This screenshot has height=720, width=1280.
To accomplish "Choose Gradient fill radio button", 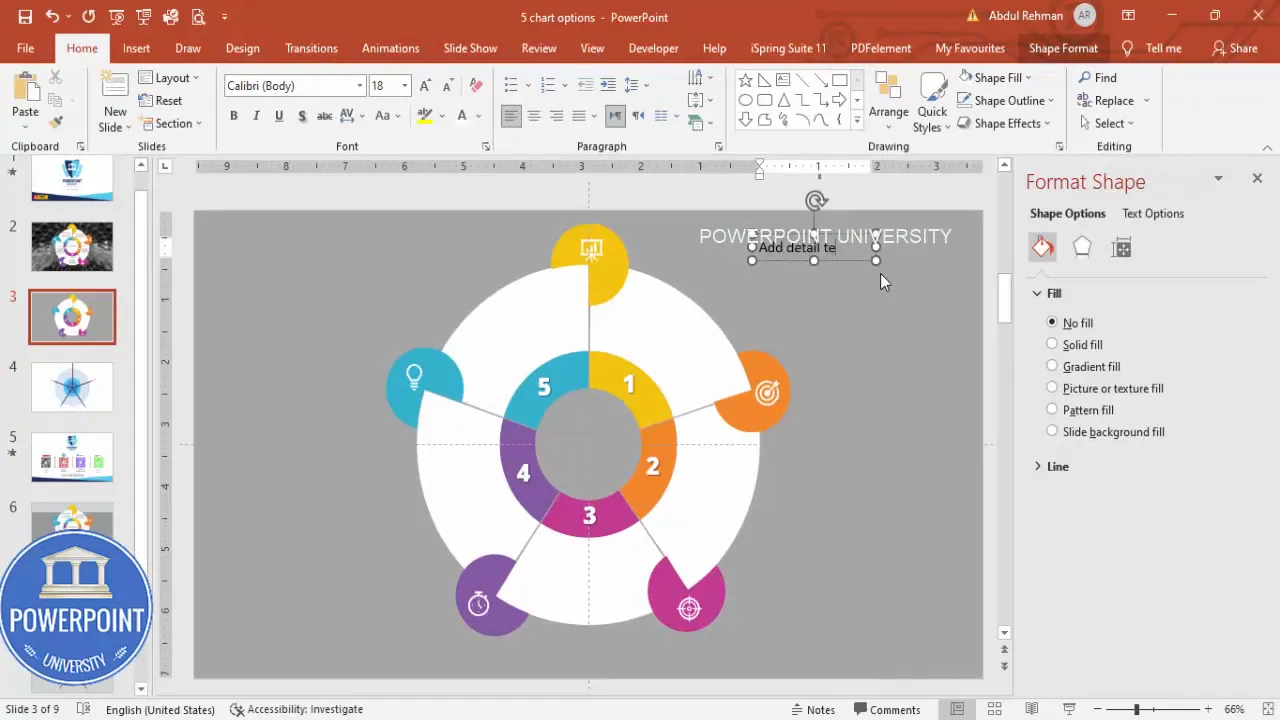I will coord(1052,366).
